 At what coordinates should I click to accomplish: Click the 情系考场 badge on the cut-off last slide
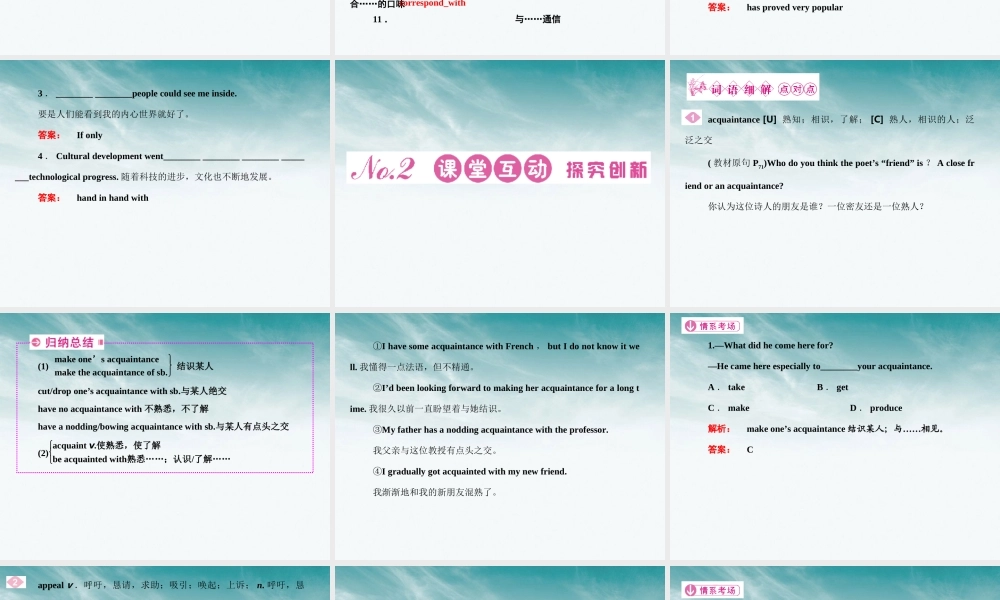[x=712, y=590]
